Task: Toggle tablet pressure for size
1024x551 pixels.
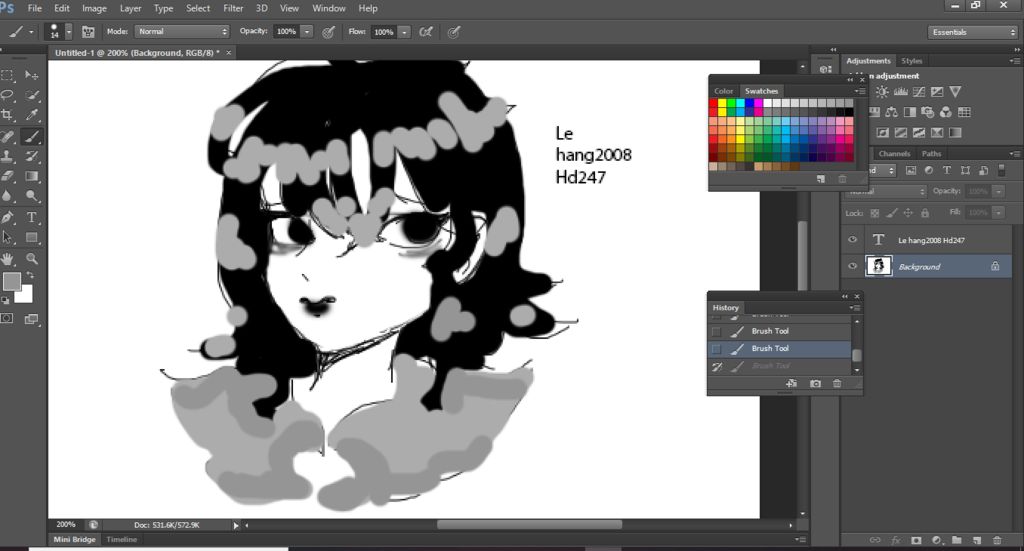Action: 454,31
